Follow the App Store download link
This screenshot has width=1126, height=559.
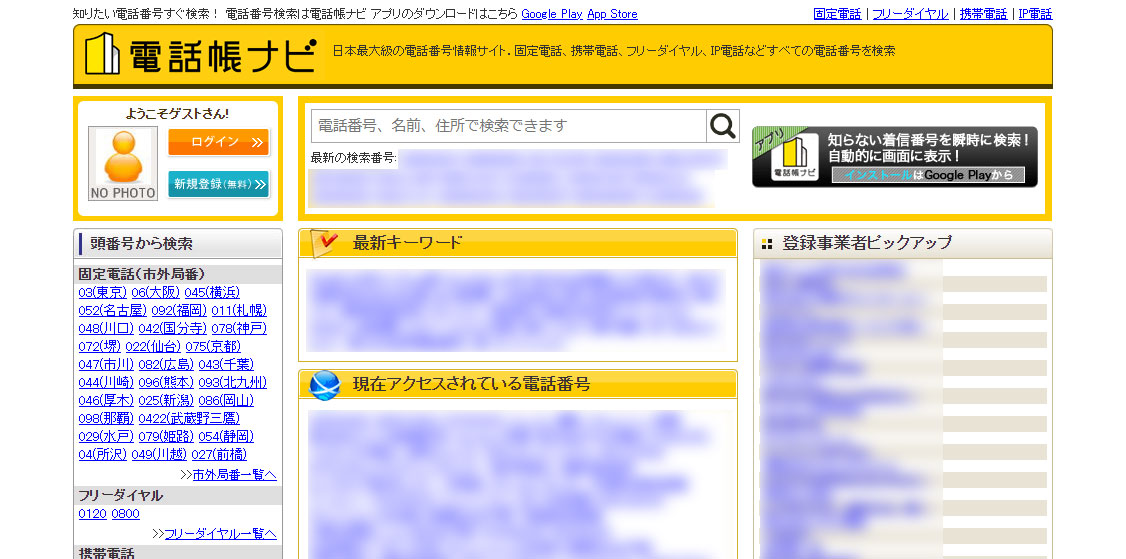[612, 14]
